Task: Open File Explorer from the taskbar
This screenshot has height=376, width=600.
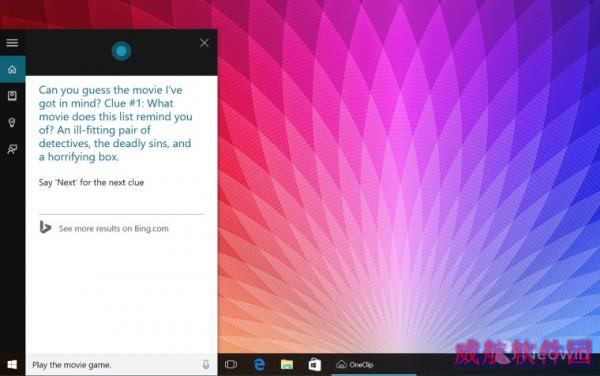Action: pyautogui.click(x=287, y=365)
